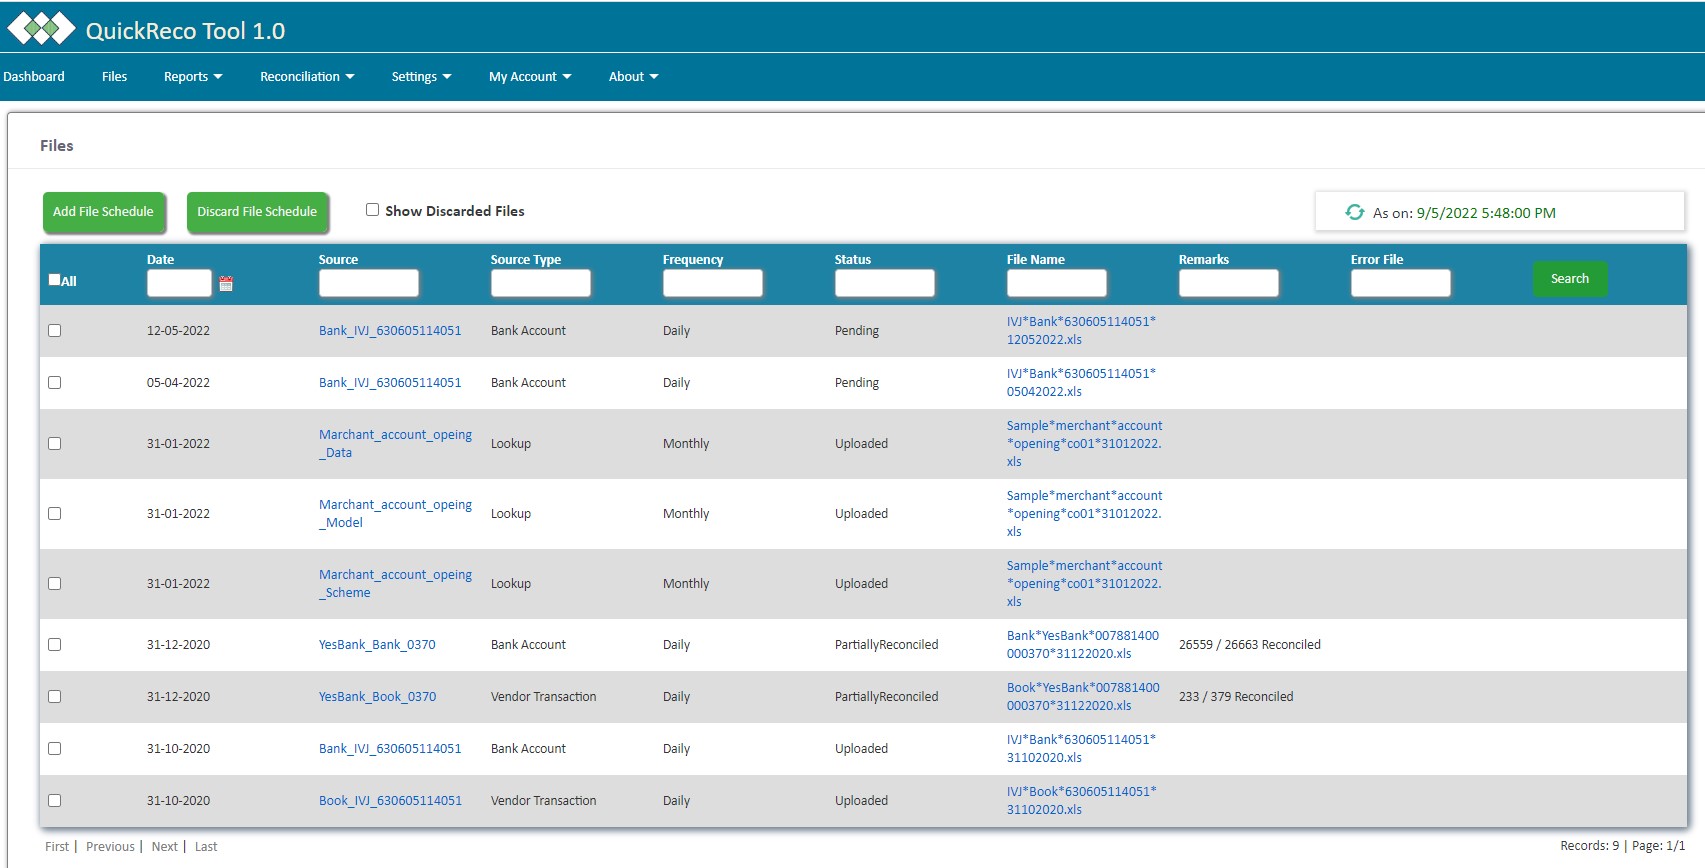
Task: Download file Bank*YesBank*007881400000370*31122020.xls
Action: coord(1083,645)
